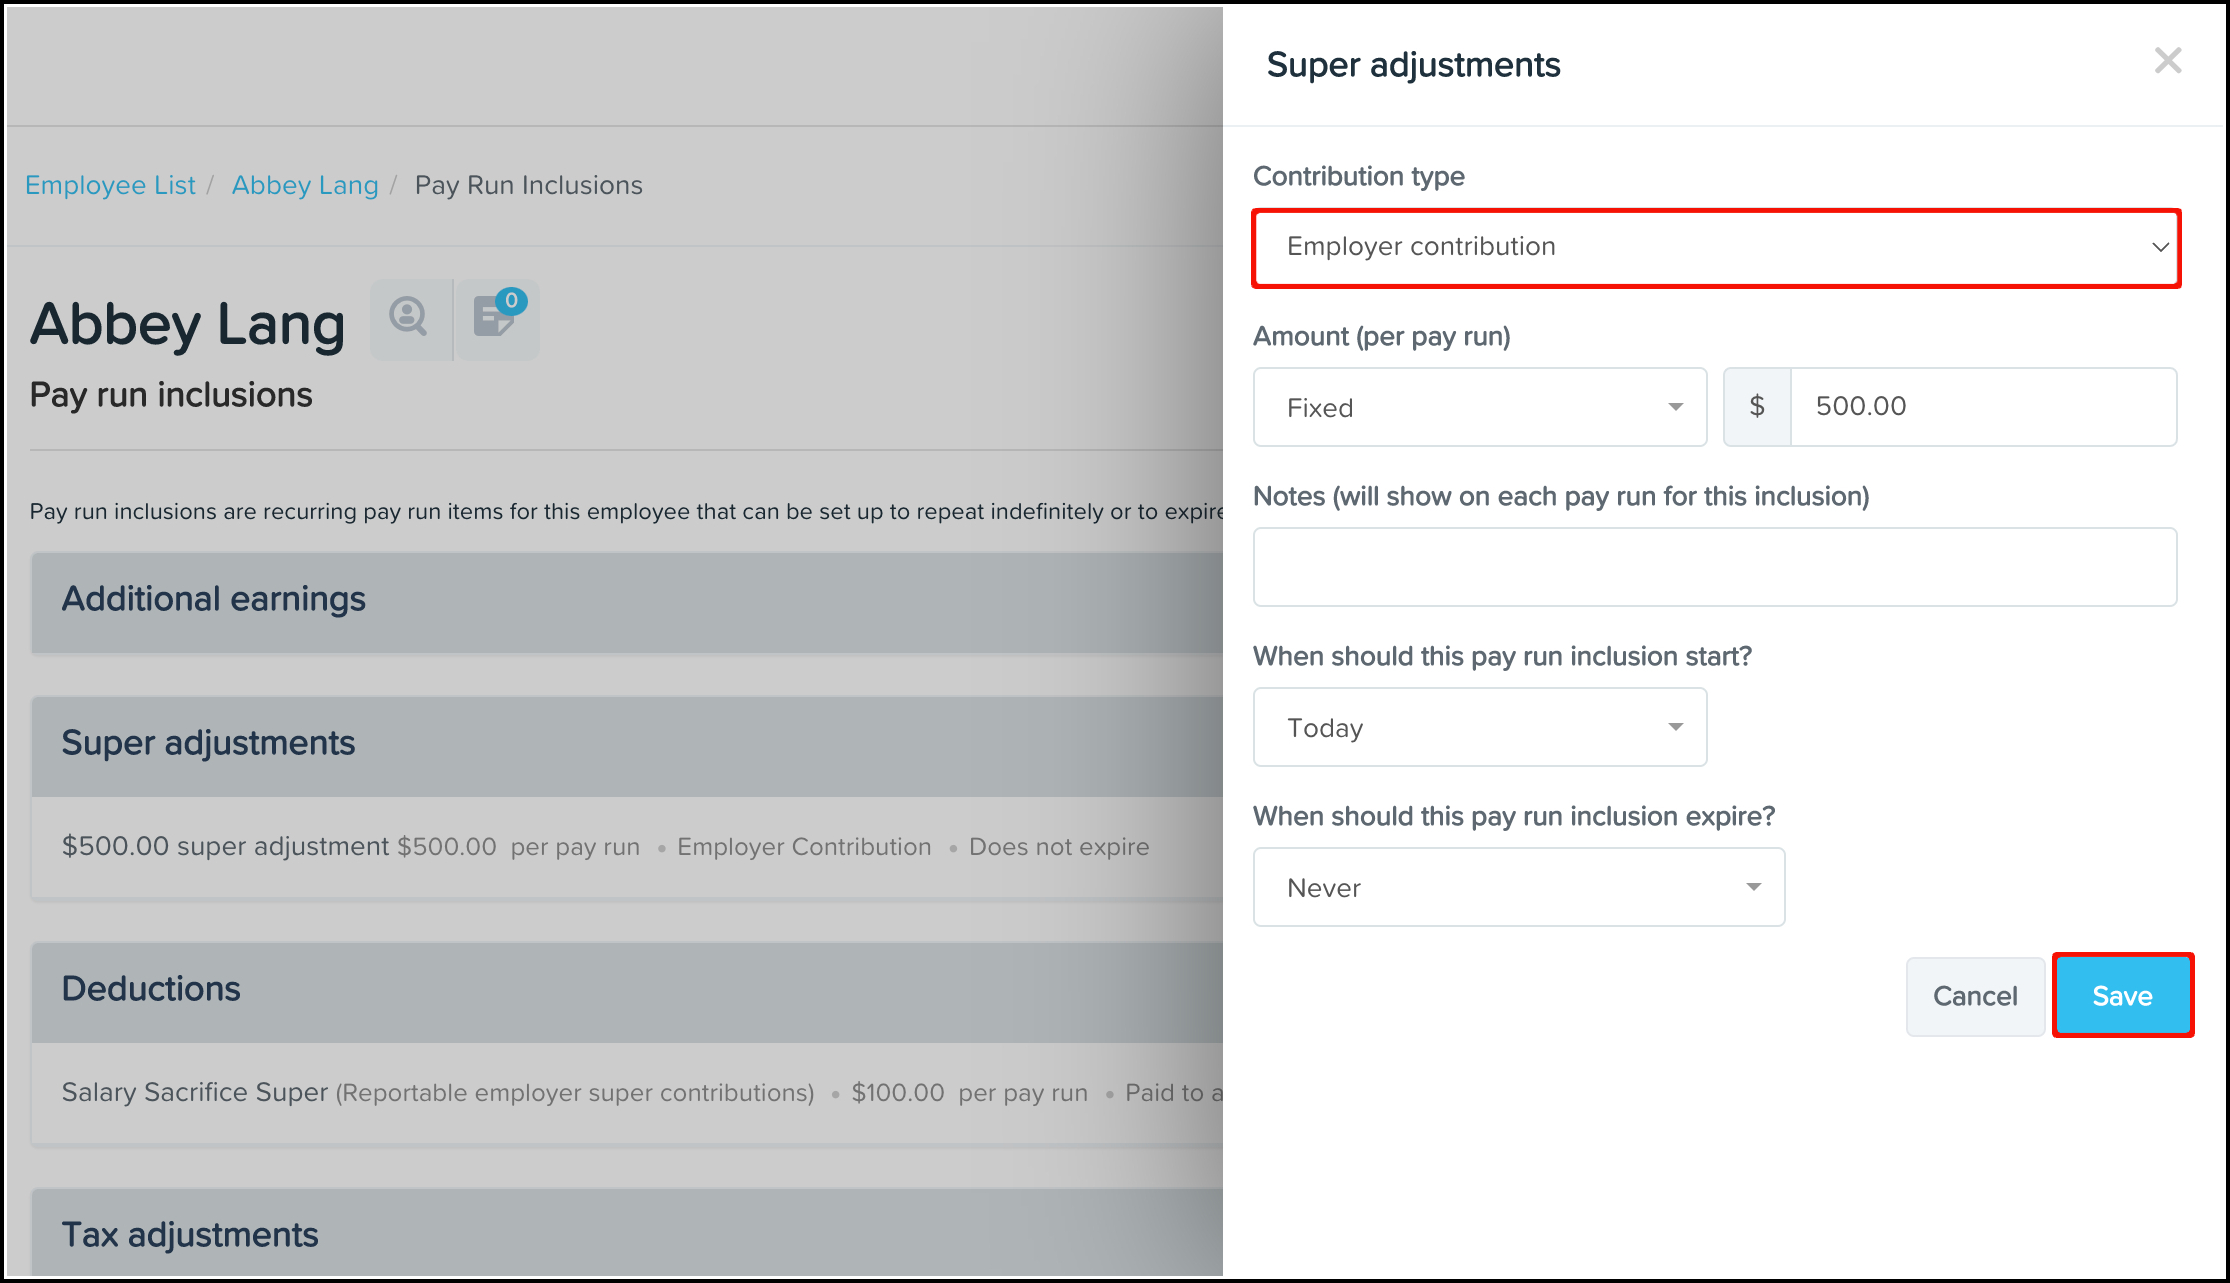Click inside the Notes text area
The height and width of the screenshot is (1283, 2230).
(1714, 566)
